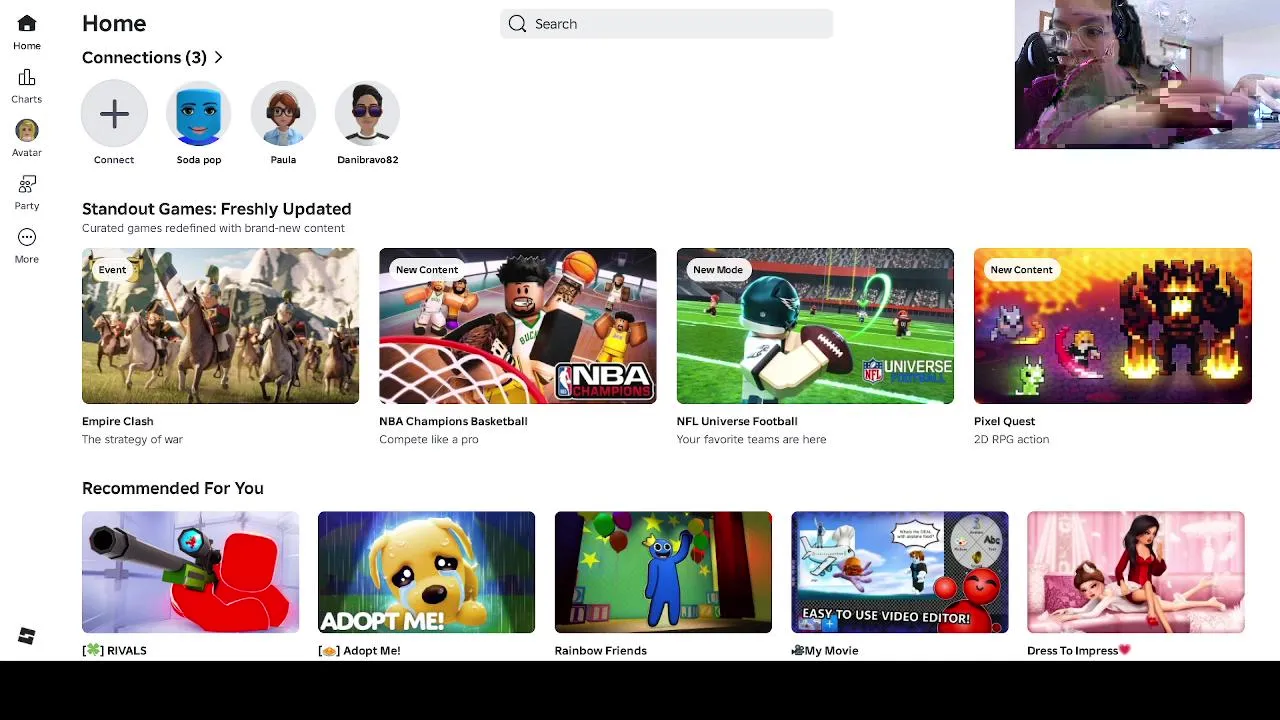Open the RIVALS game thumbnail
Viewport: 1280px width, 720px height.
coord(190,572)
